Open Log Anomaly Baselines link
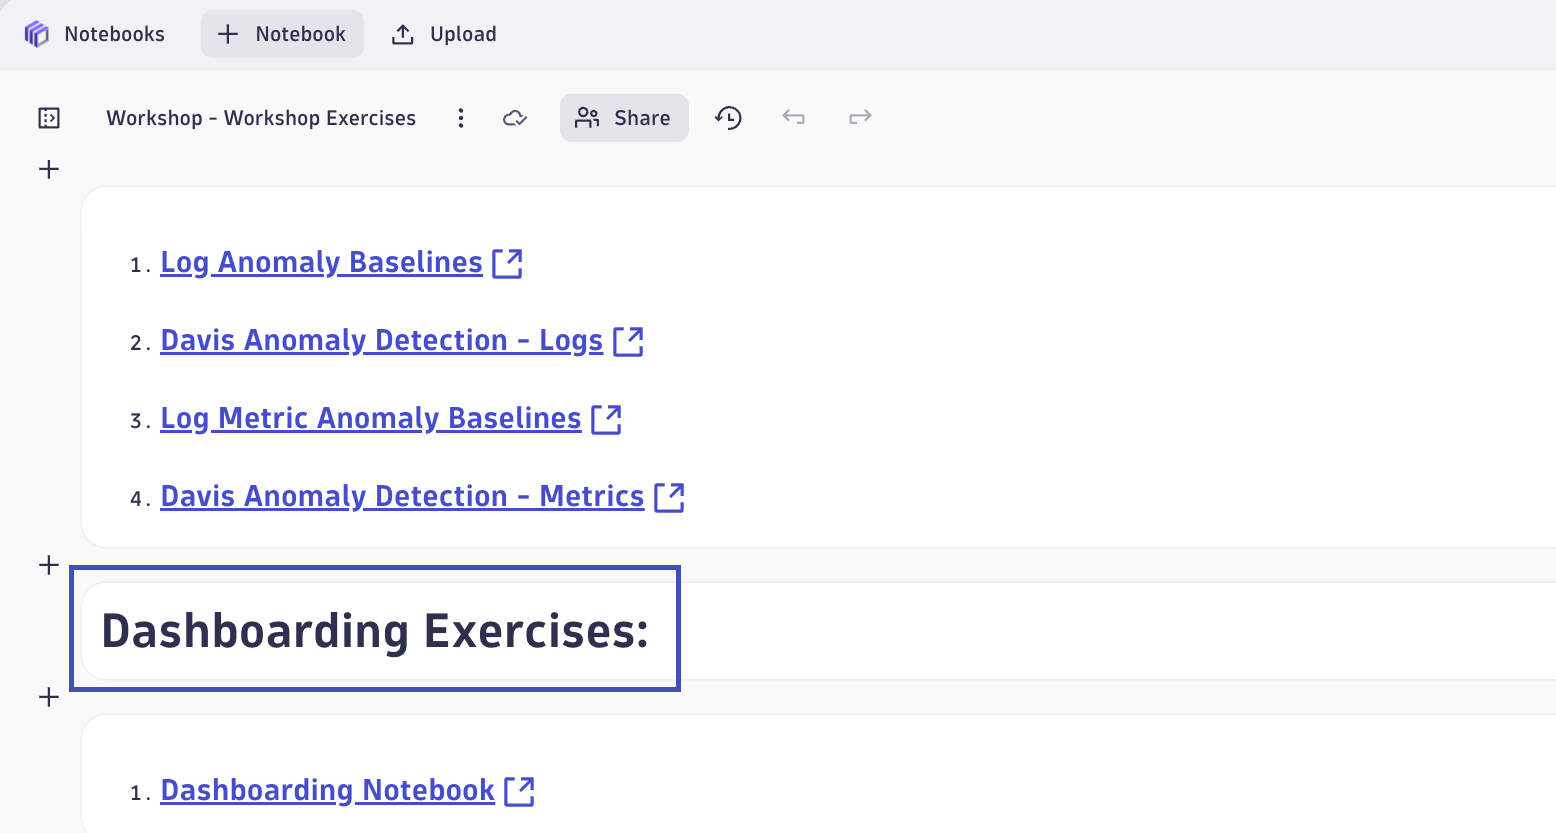 coord(321,262)
